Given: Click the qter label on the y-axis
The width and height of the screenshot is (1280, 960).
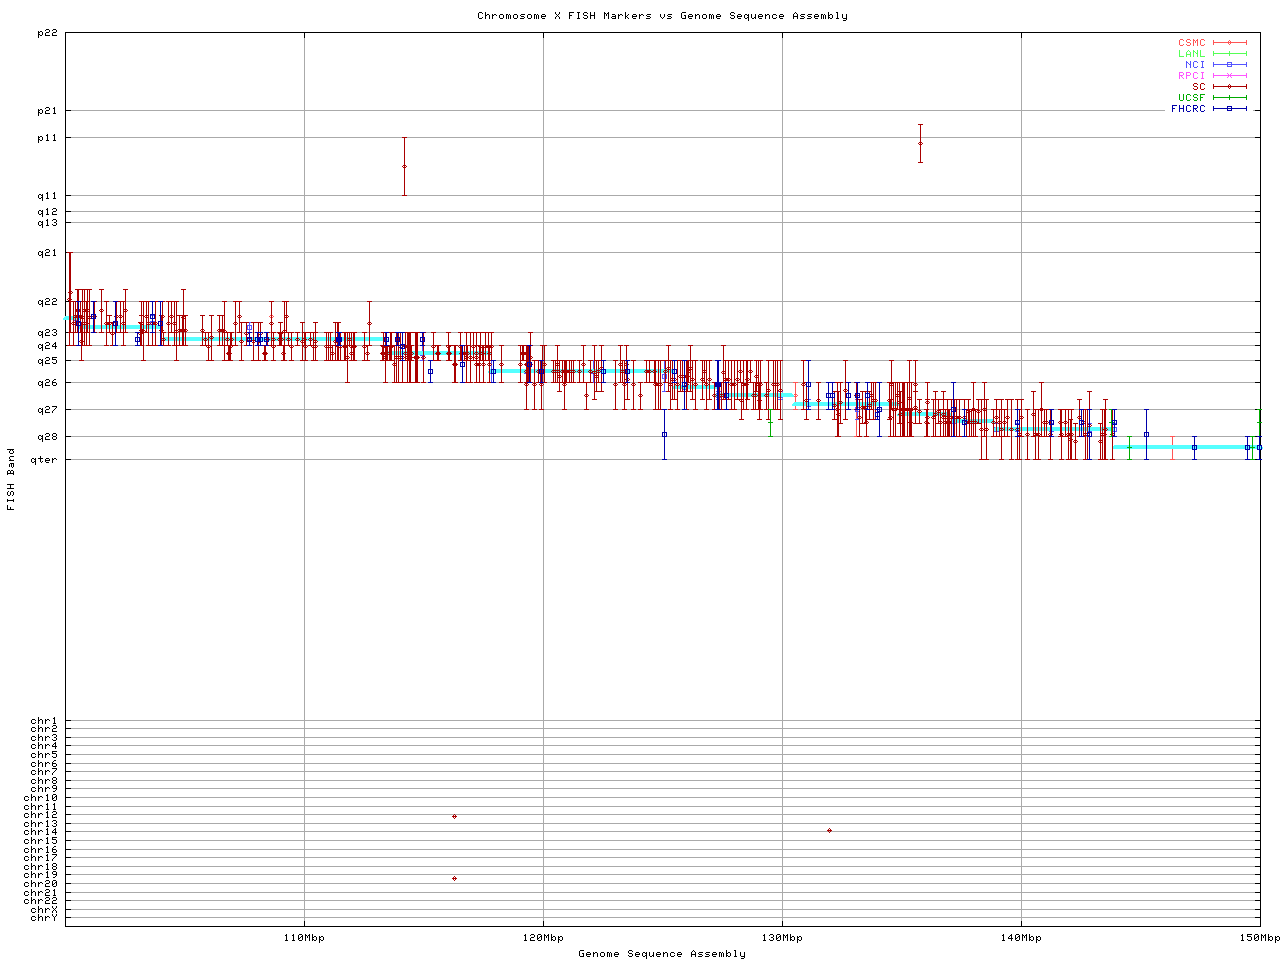Looking at the screenshot, I should pos(44,460).
